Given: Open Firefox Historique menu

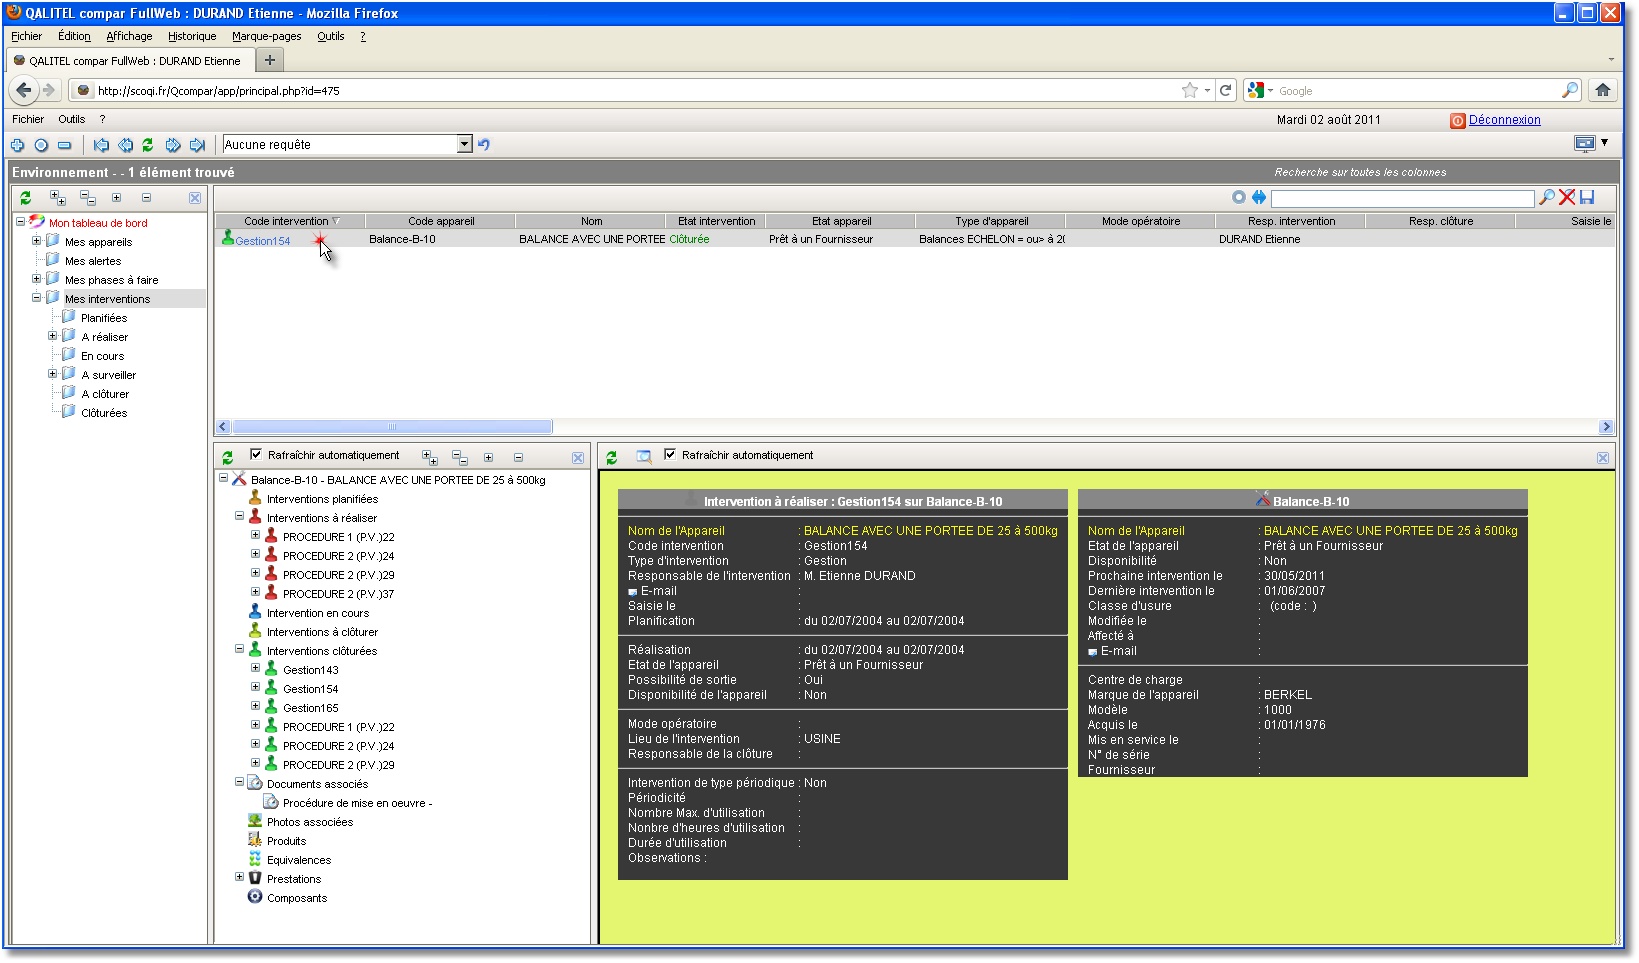Looking at the screenshot, I should tap(192, 36).
